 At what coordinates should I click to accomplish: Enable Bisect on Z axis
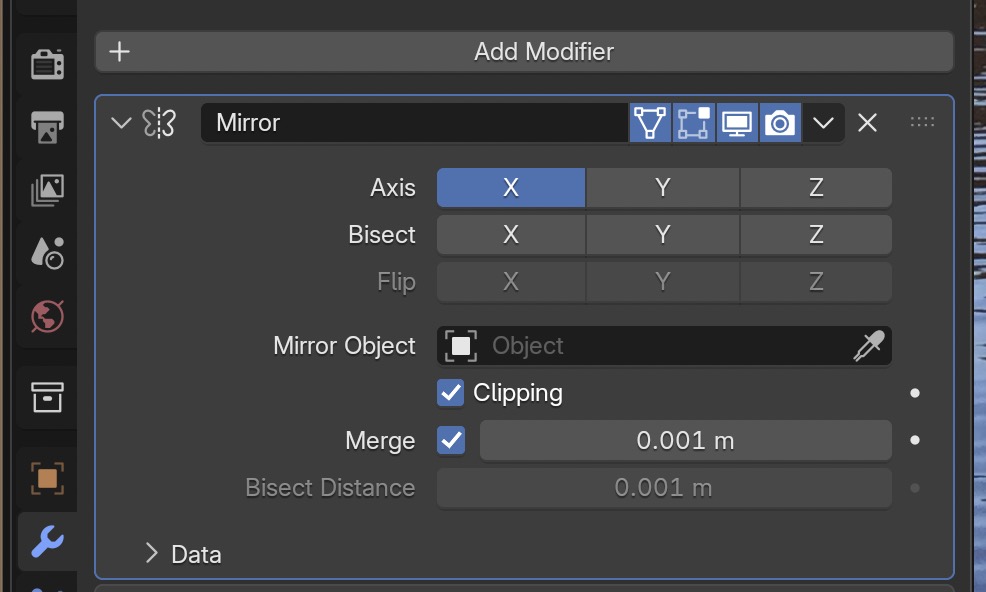point(816,235)
